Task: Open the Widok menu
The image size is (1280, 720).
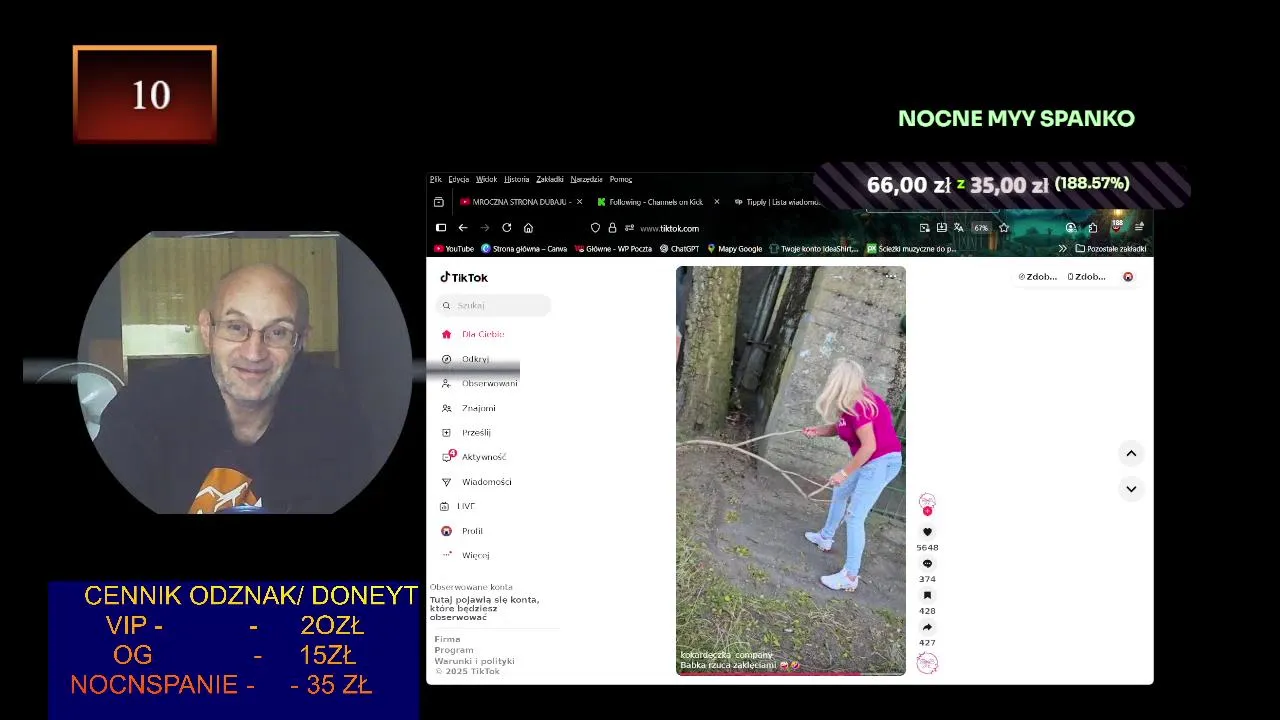Action: tap(486, 179)
